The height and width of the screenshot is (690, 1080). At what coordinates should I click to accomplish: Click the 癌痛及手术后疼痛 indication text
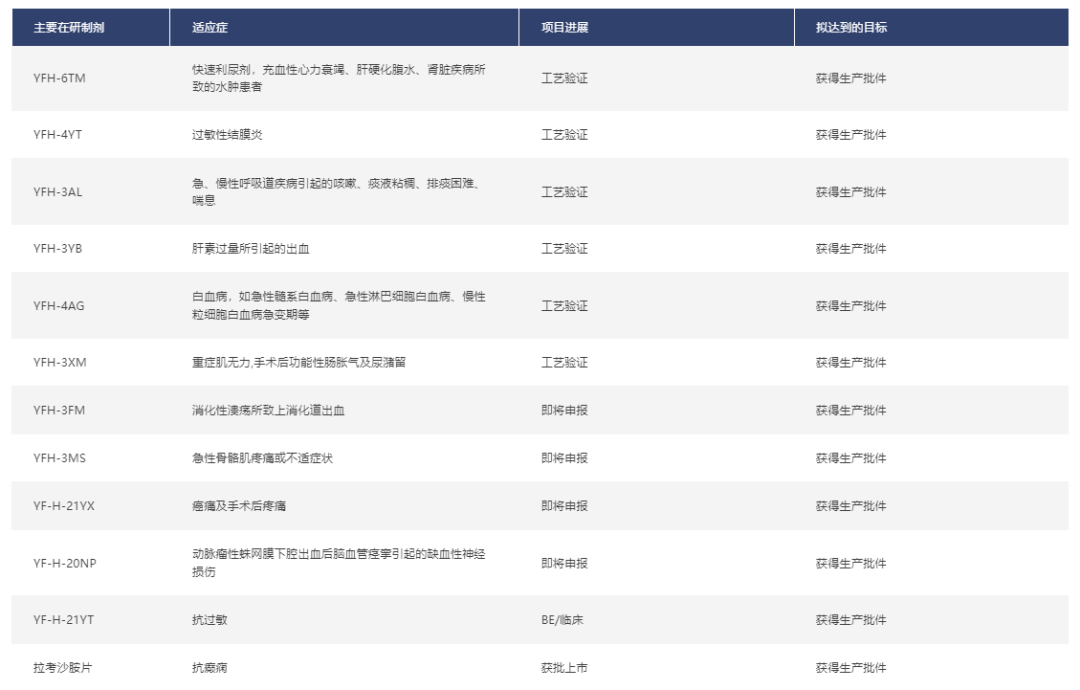[240, 506]
